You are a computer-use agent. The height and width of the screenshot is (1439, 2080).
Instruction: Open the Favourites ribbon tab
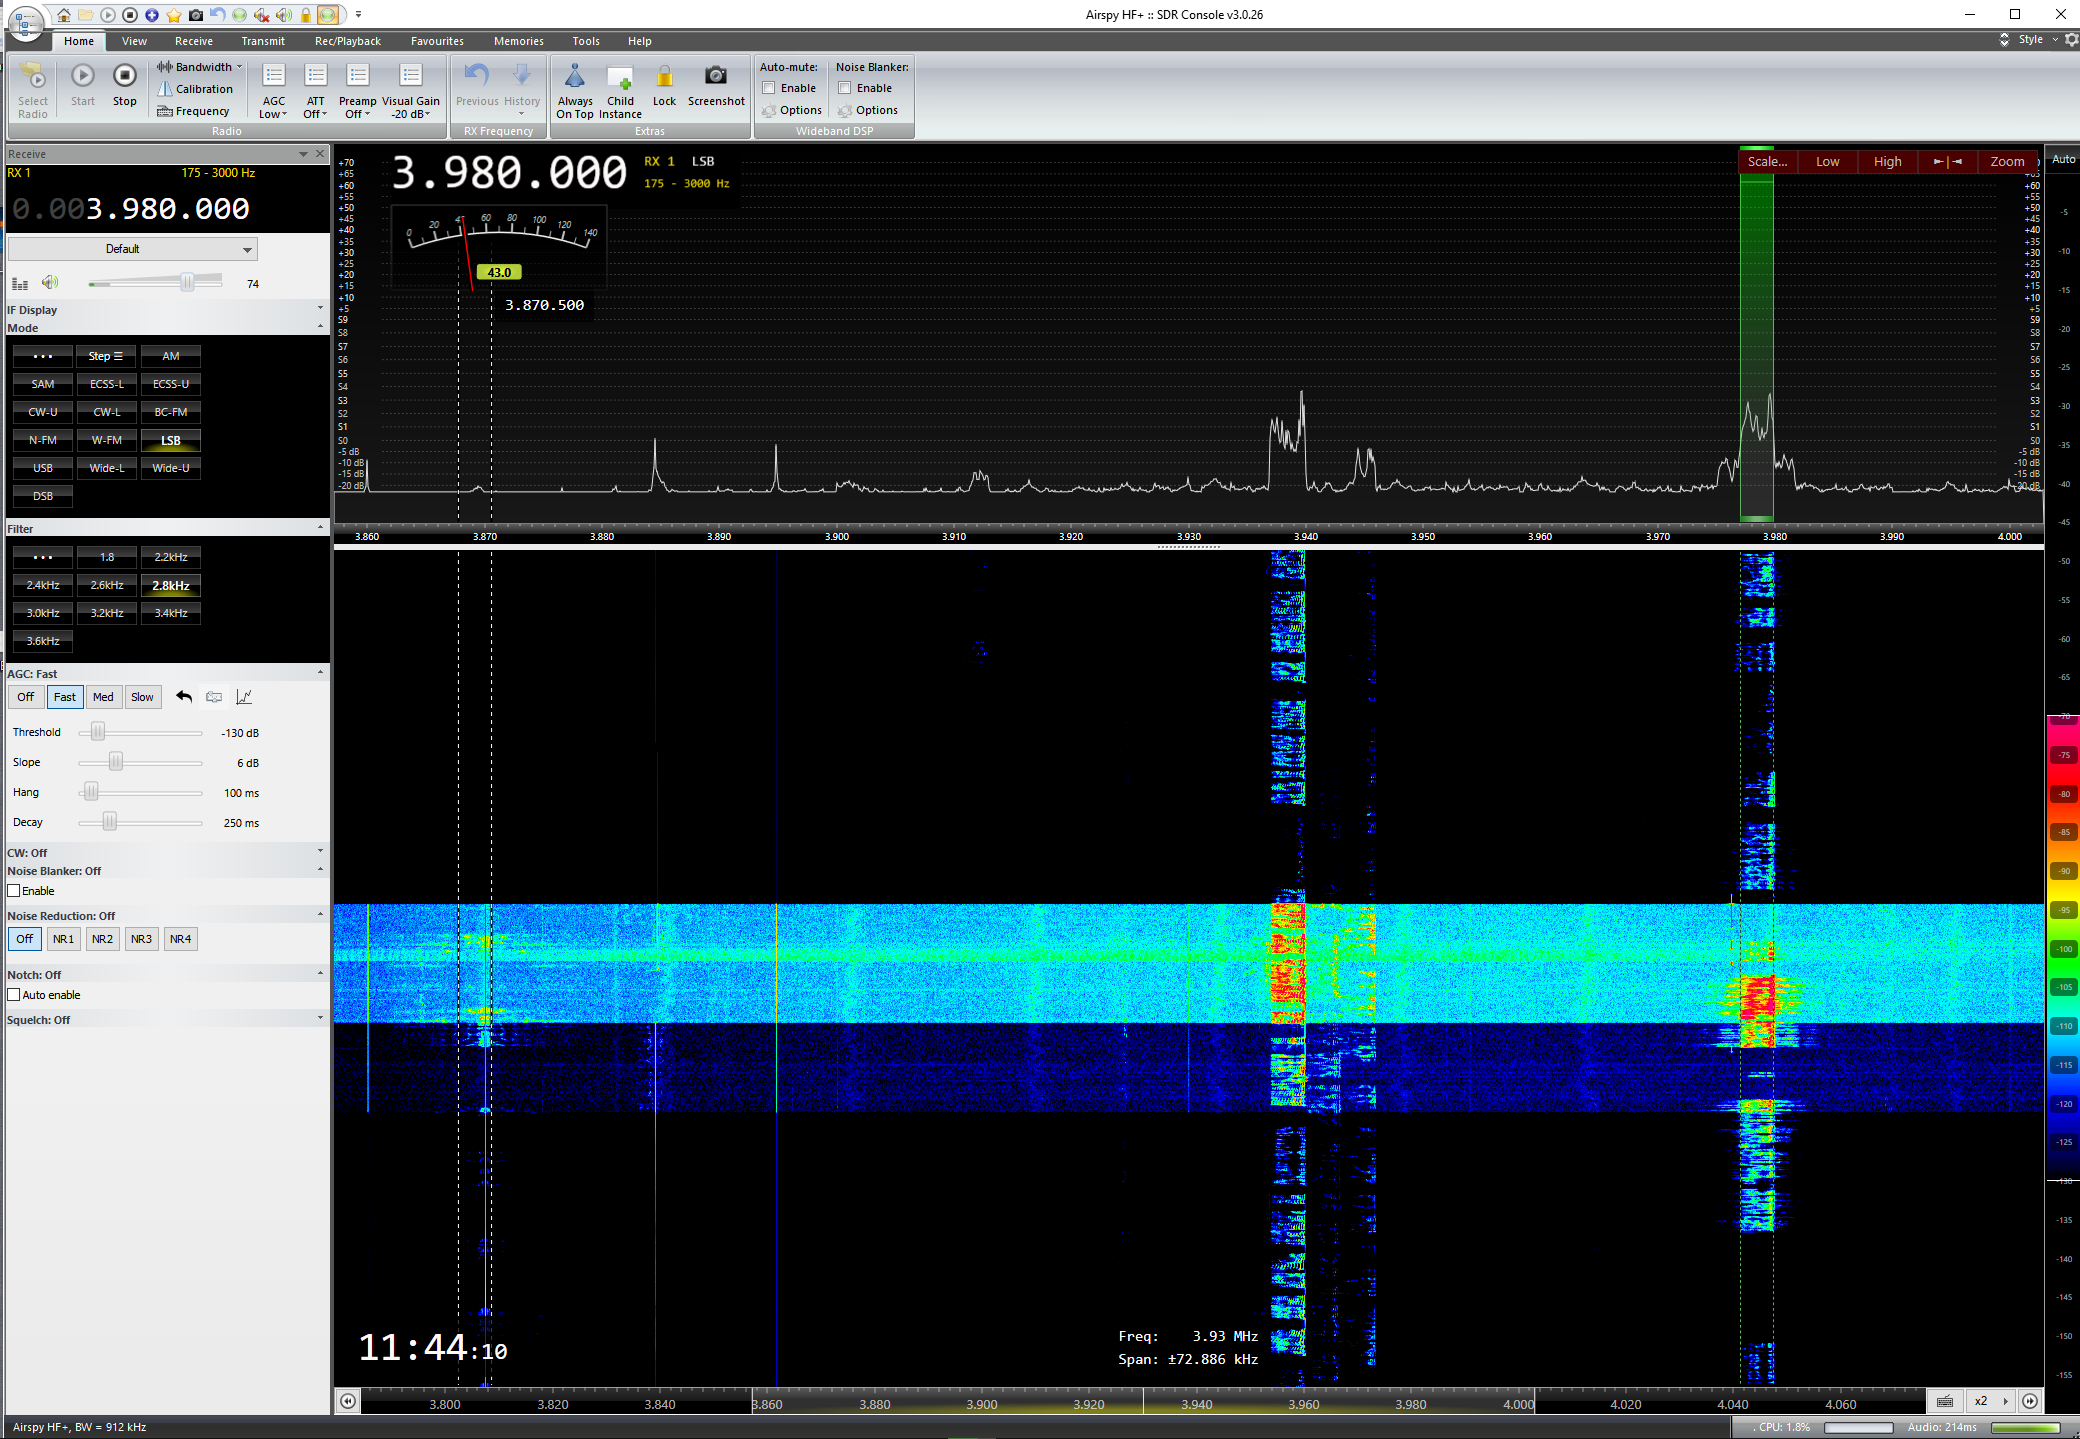[x=437, y=41]
